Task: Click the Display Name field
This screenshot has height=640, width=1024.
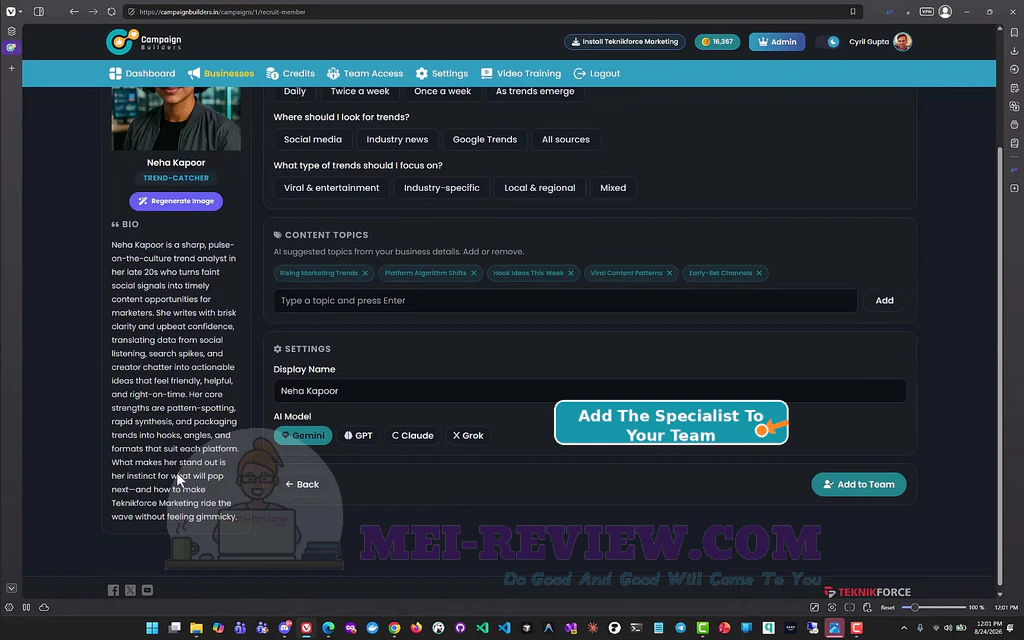Action: coord(590,391)
